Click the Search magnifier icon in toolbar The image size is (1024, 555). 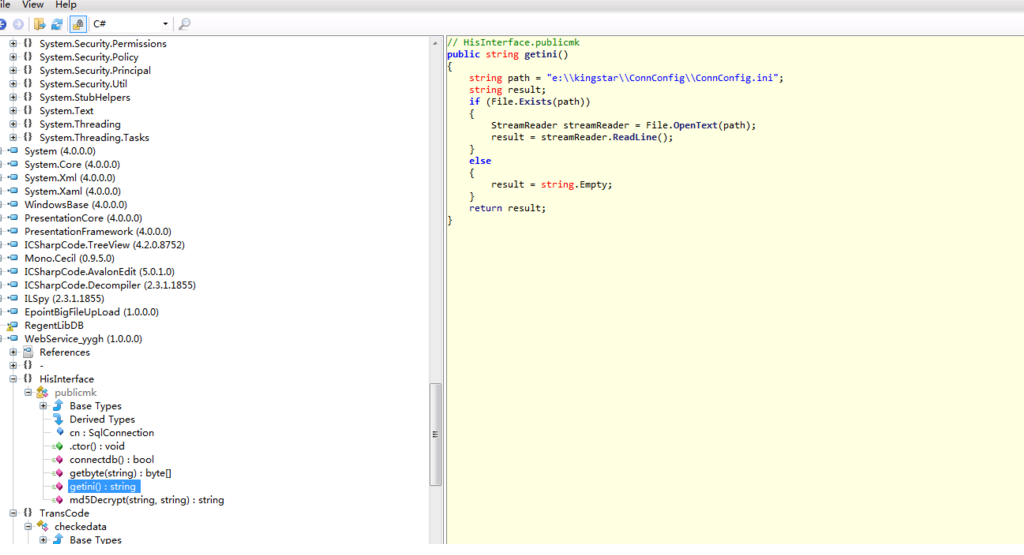pos(185,23)
